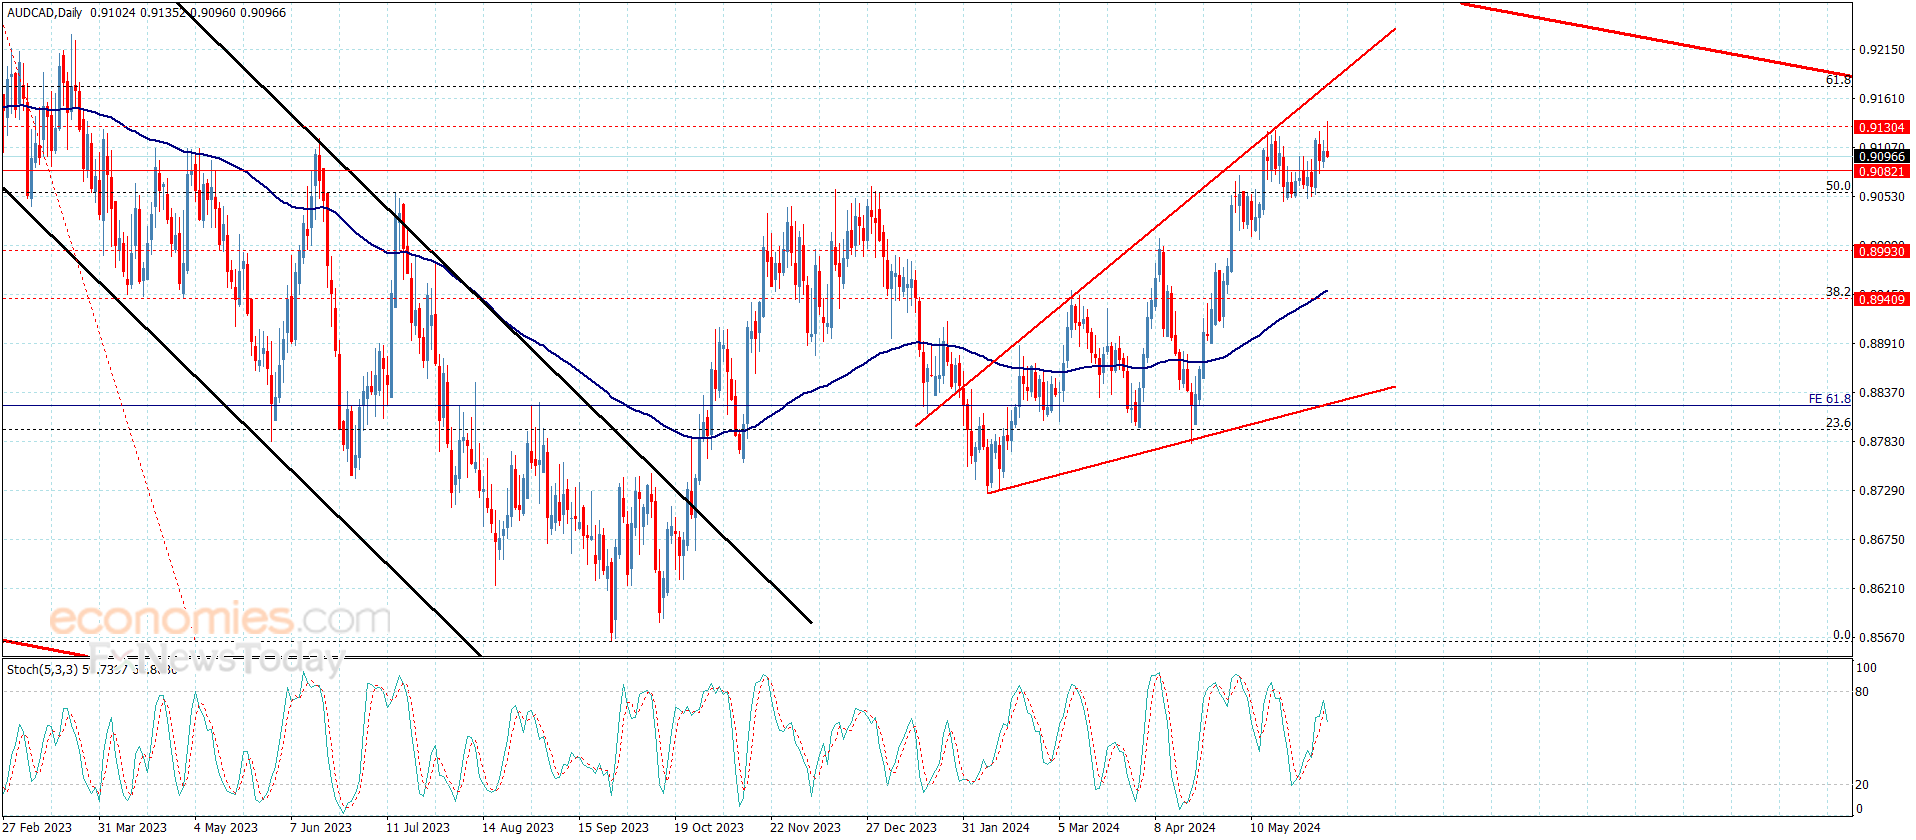The image size is (1916, 840).
Task: Click the 5 Mar 2024 date label
Action: click(x=1089, y=827)
